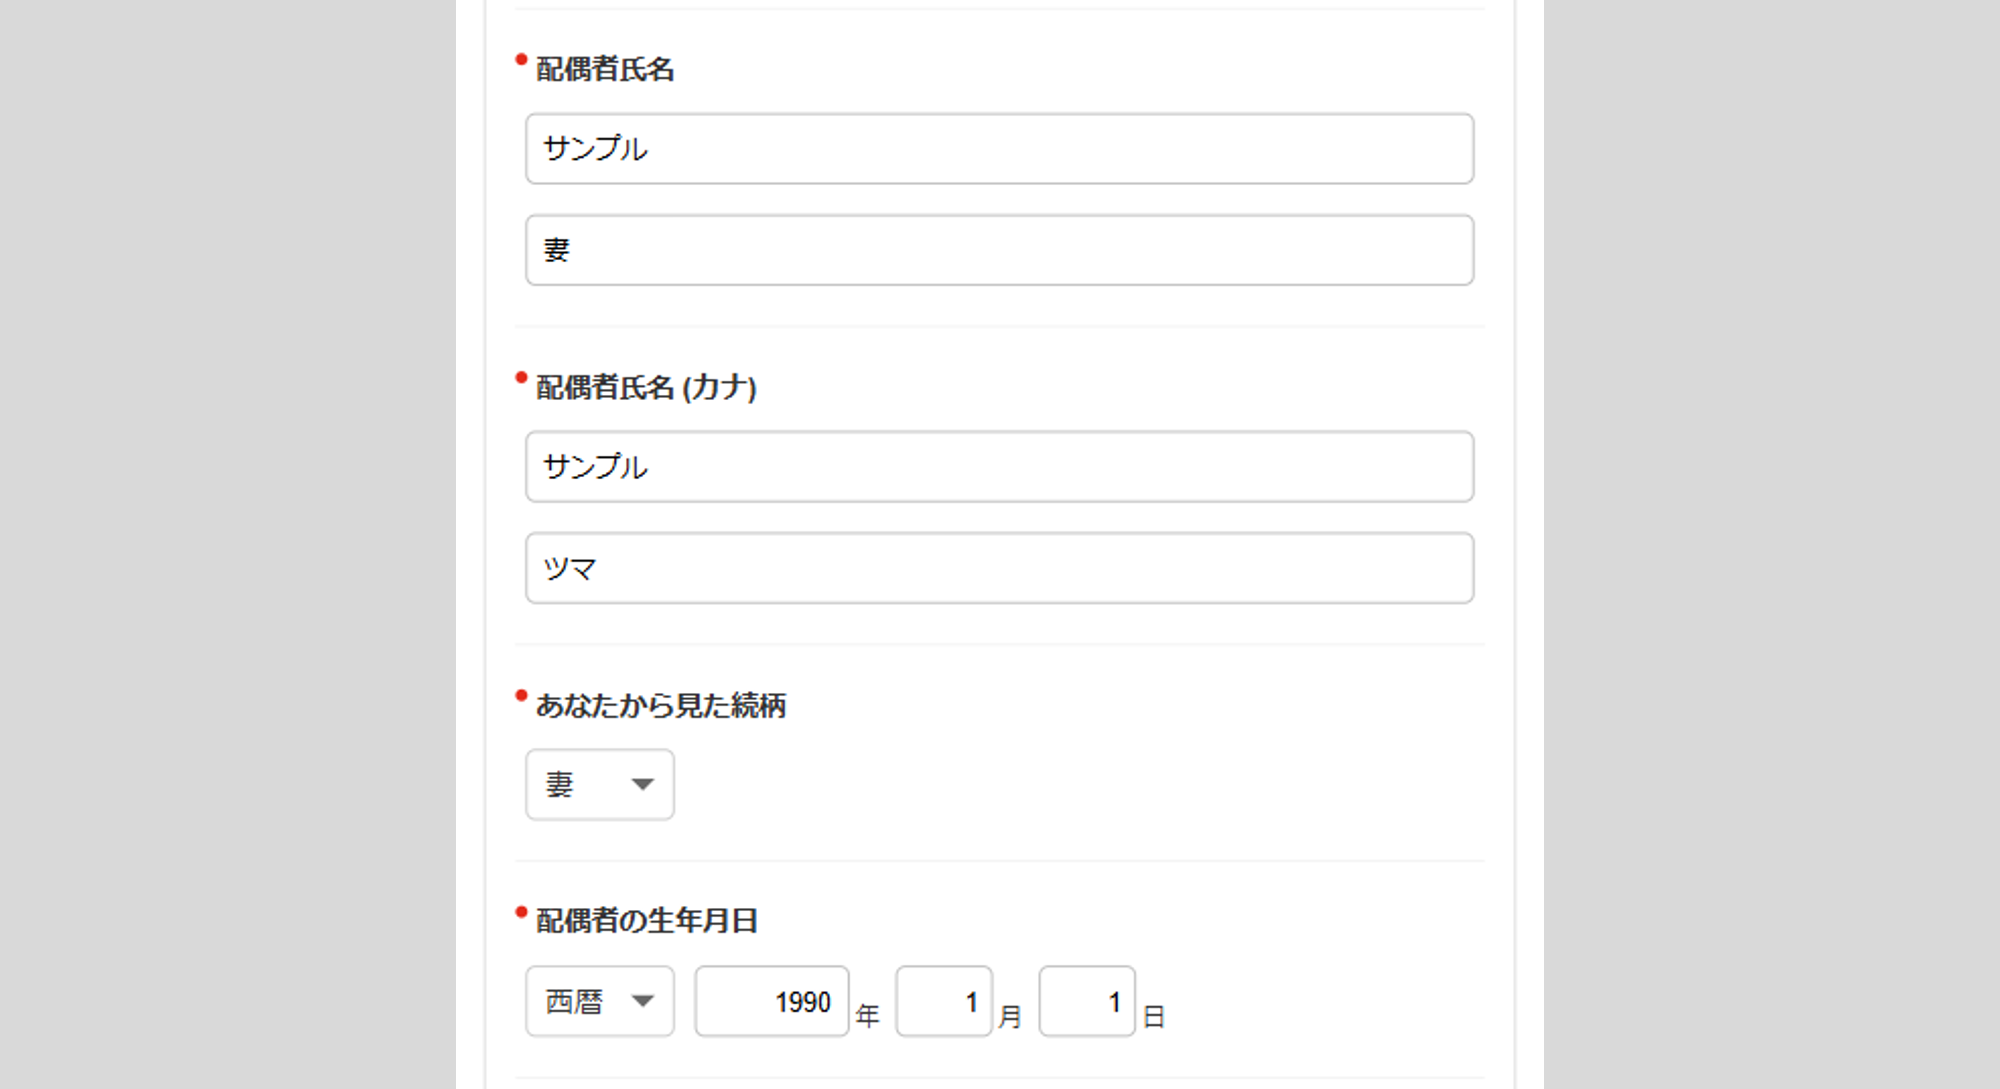The height and width of the screenshot is (1089, 2000).
Task: Open the 西暦 calendar type dropdown
Action: (600, 1001)
